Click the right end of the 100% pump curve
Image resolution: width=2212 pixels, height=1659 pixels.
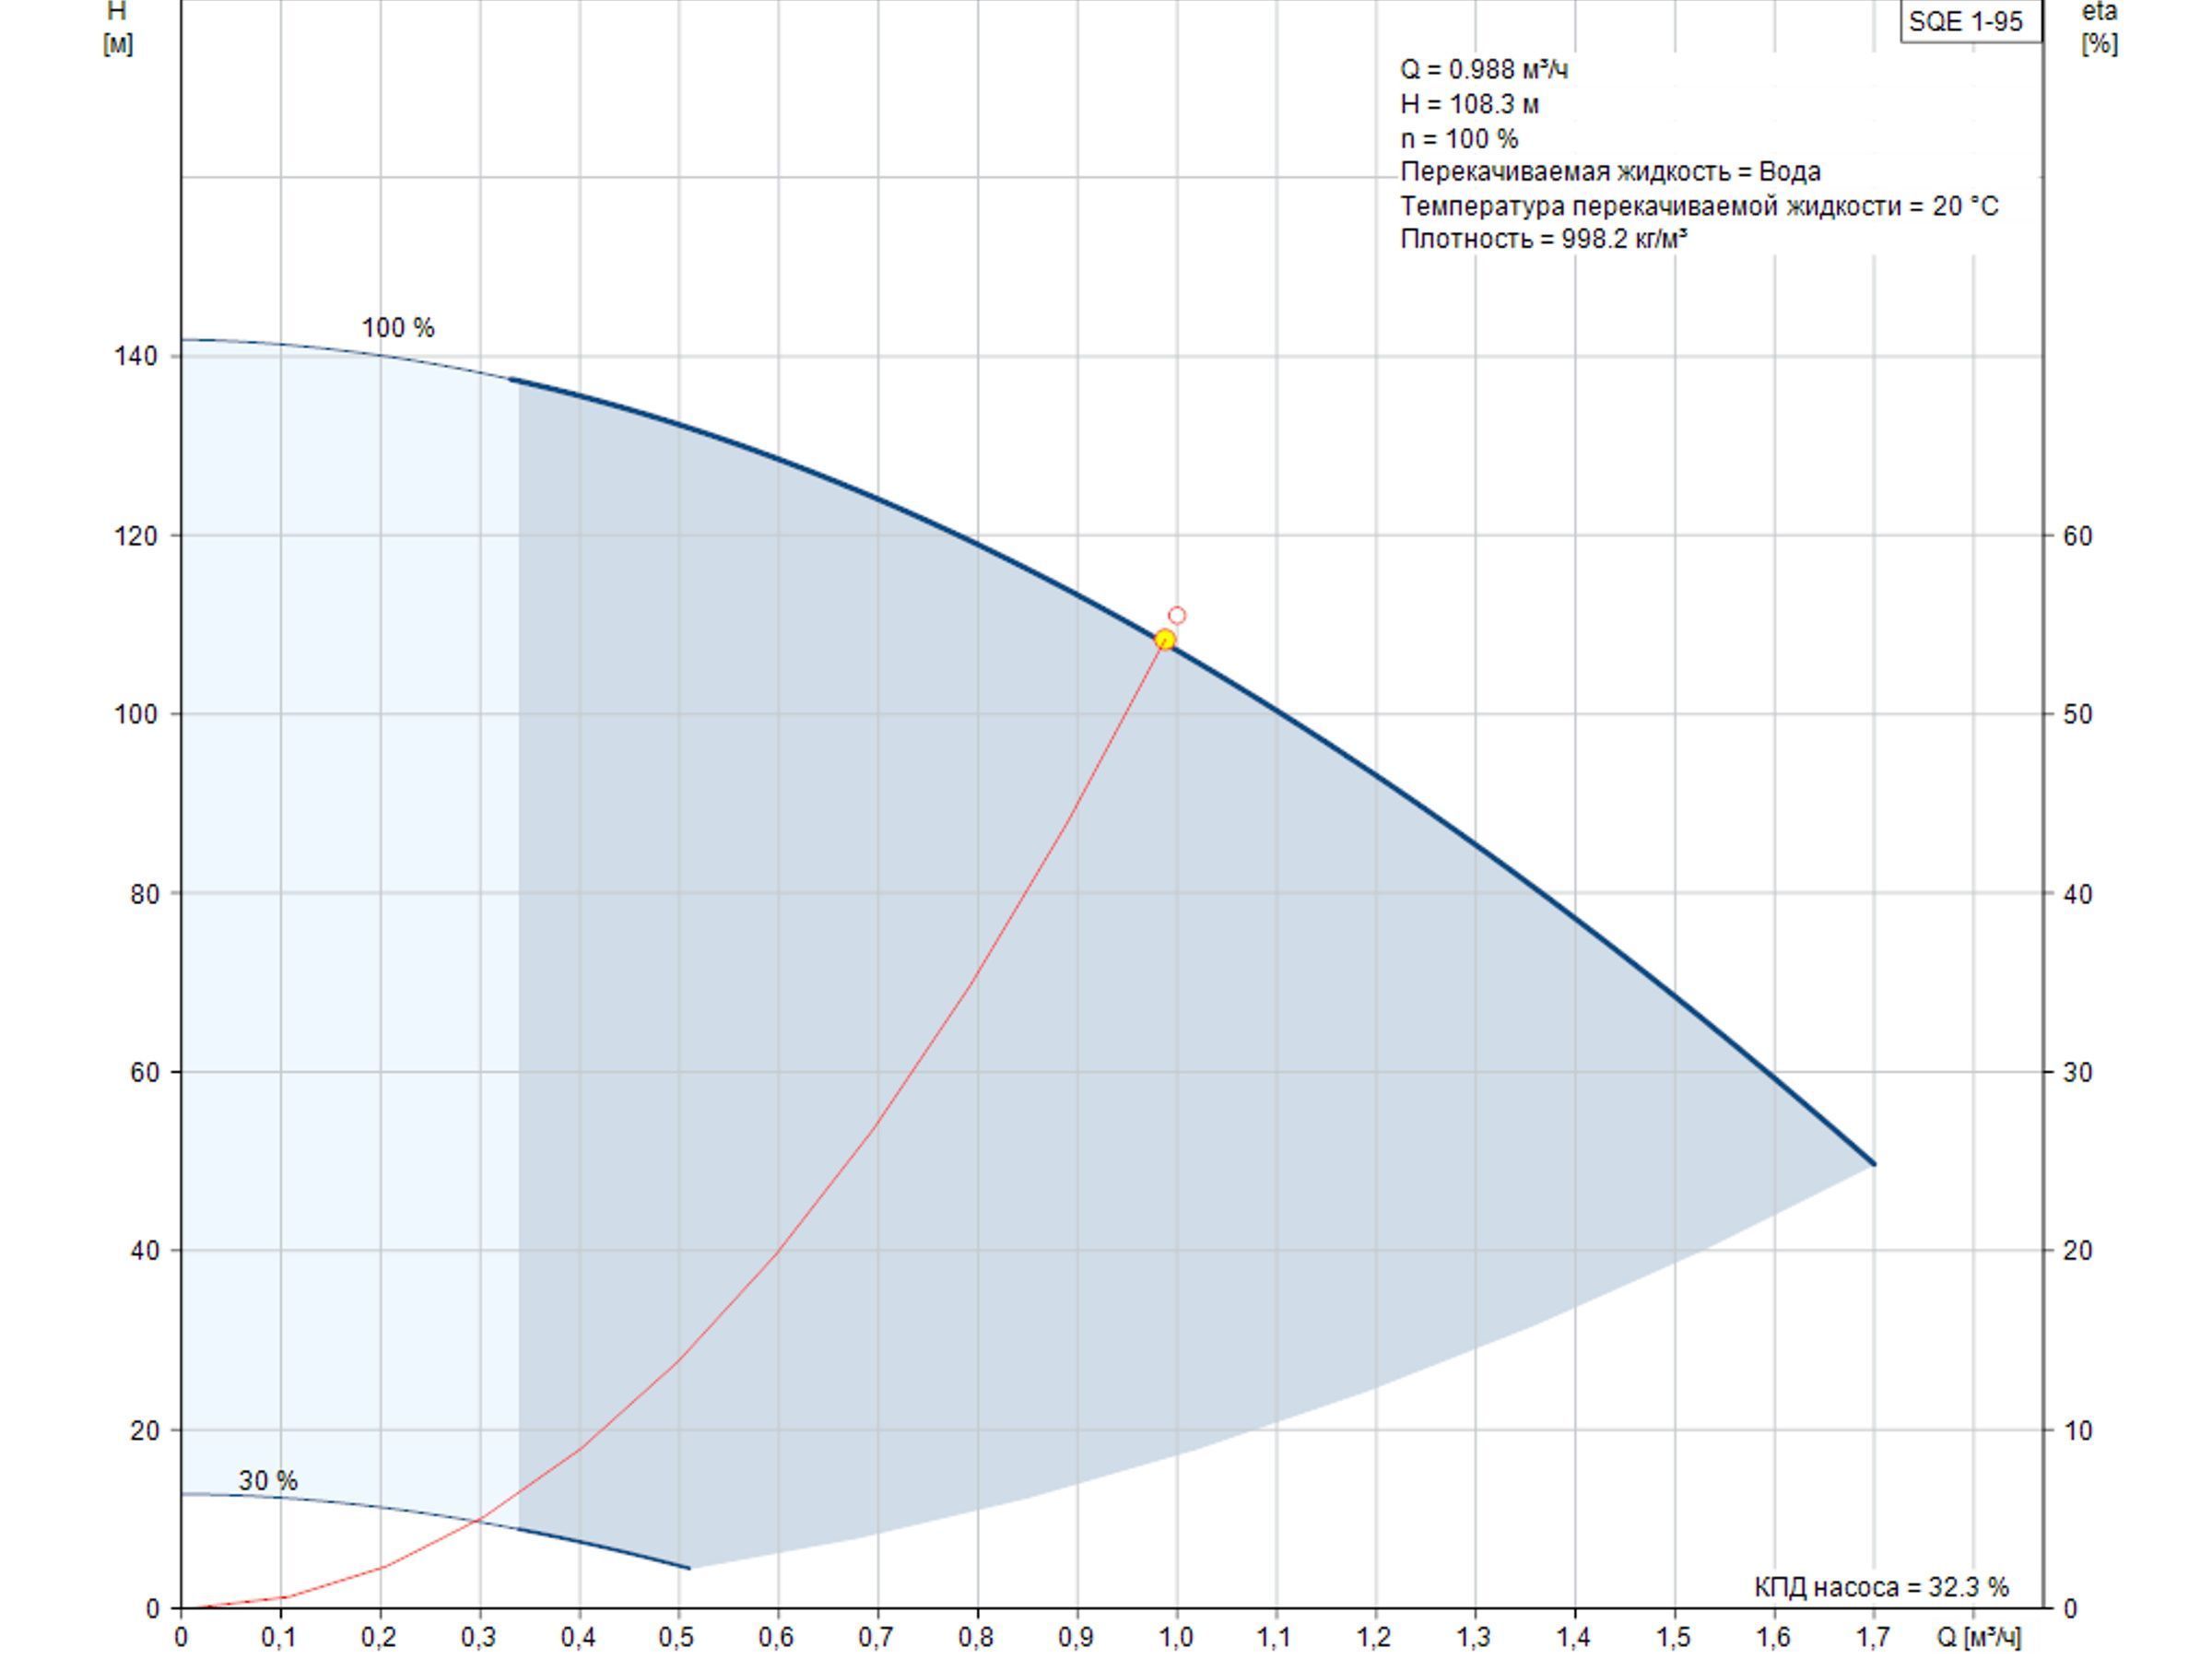(x=1873, y=1163)
